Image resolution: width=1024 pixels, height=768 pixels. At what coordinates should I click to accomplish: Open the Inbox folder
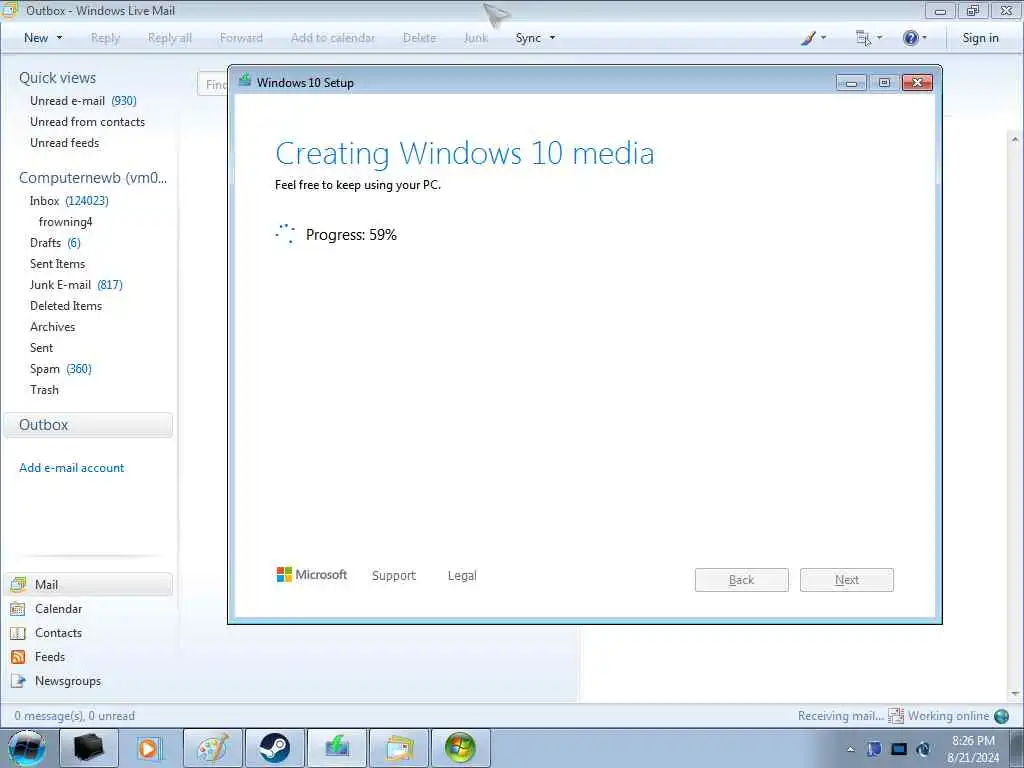click(x=69, y=200)
